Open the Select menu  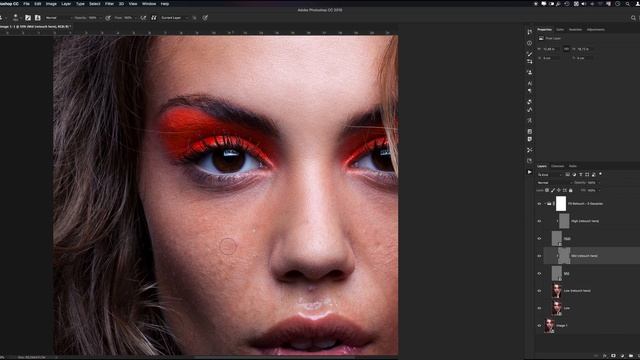(x=95, y=4)
